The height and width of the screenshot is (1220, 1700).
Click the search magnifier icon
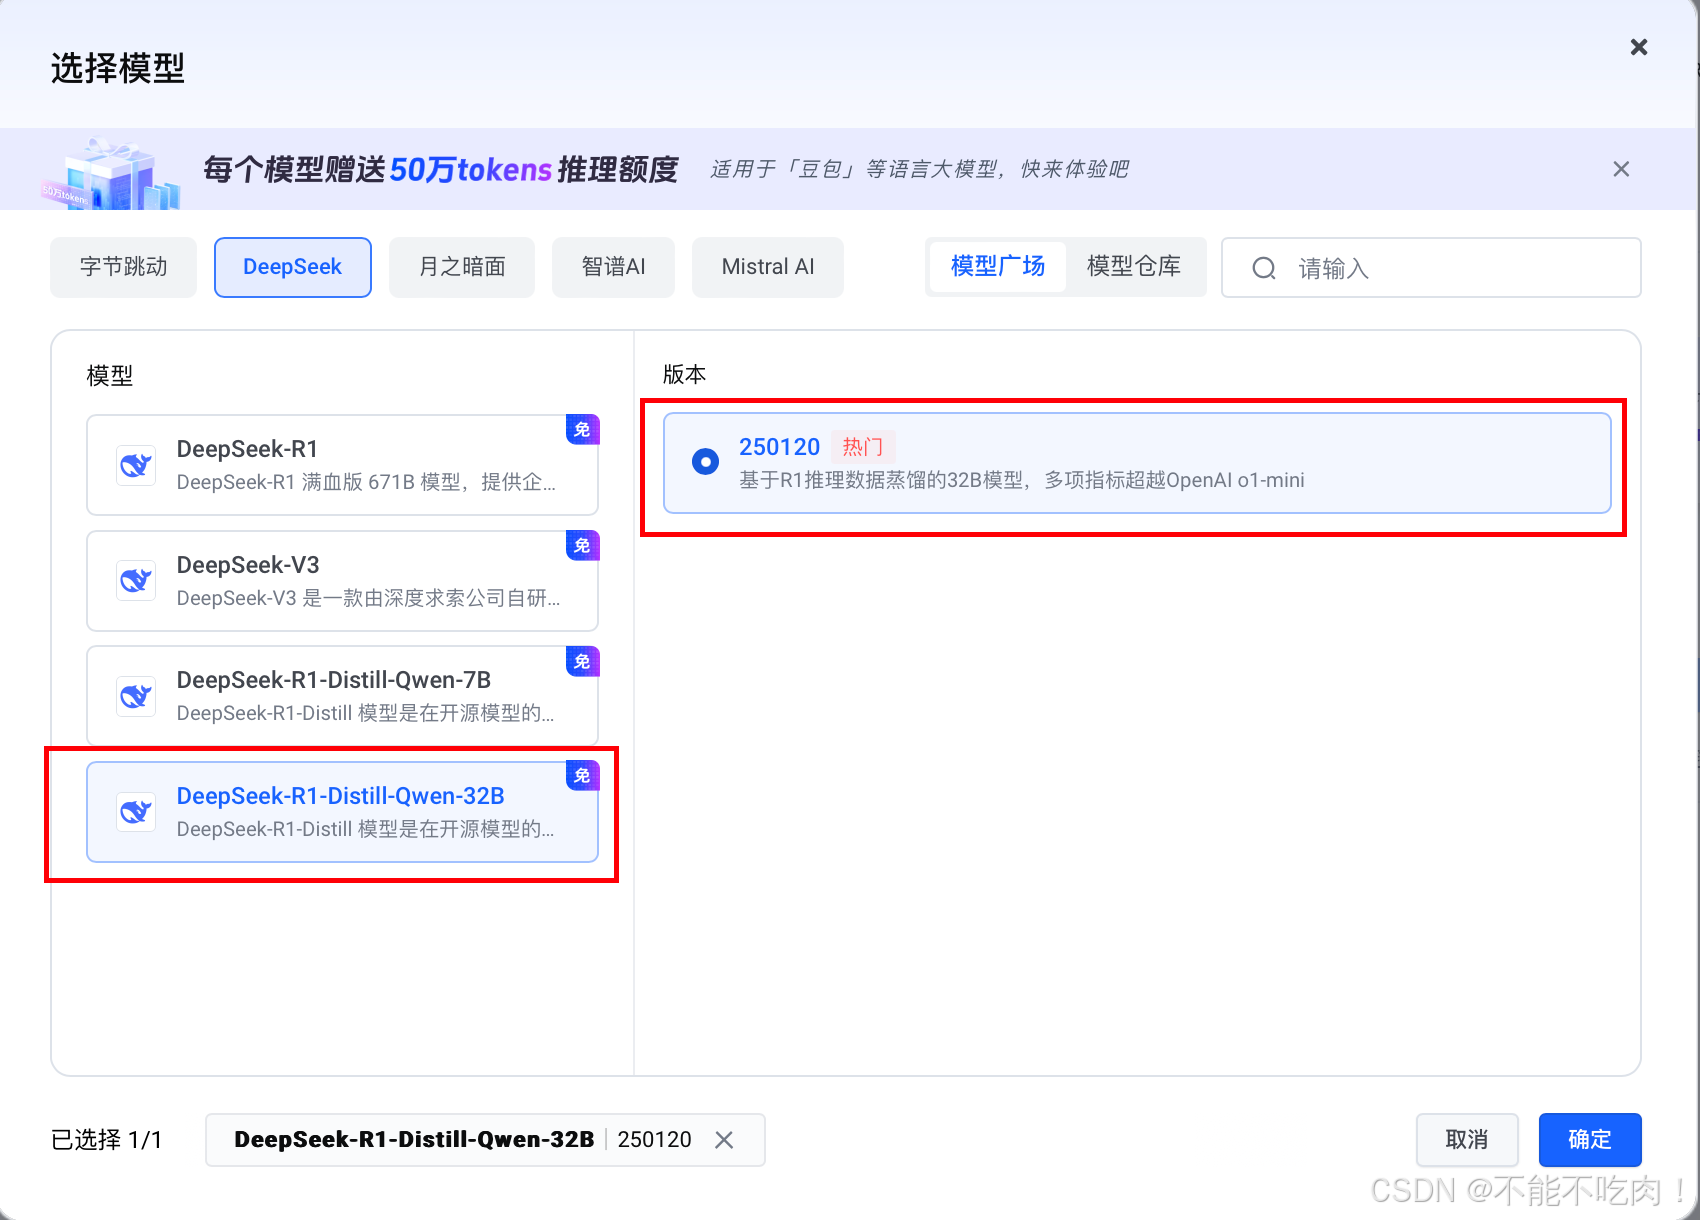(1264, 268)
